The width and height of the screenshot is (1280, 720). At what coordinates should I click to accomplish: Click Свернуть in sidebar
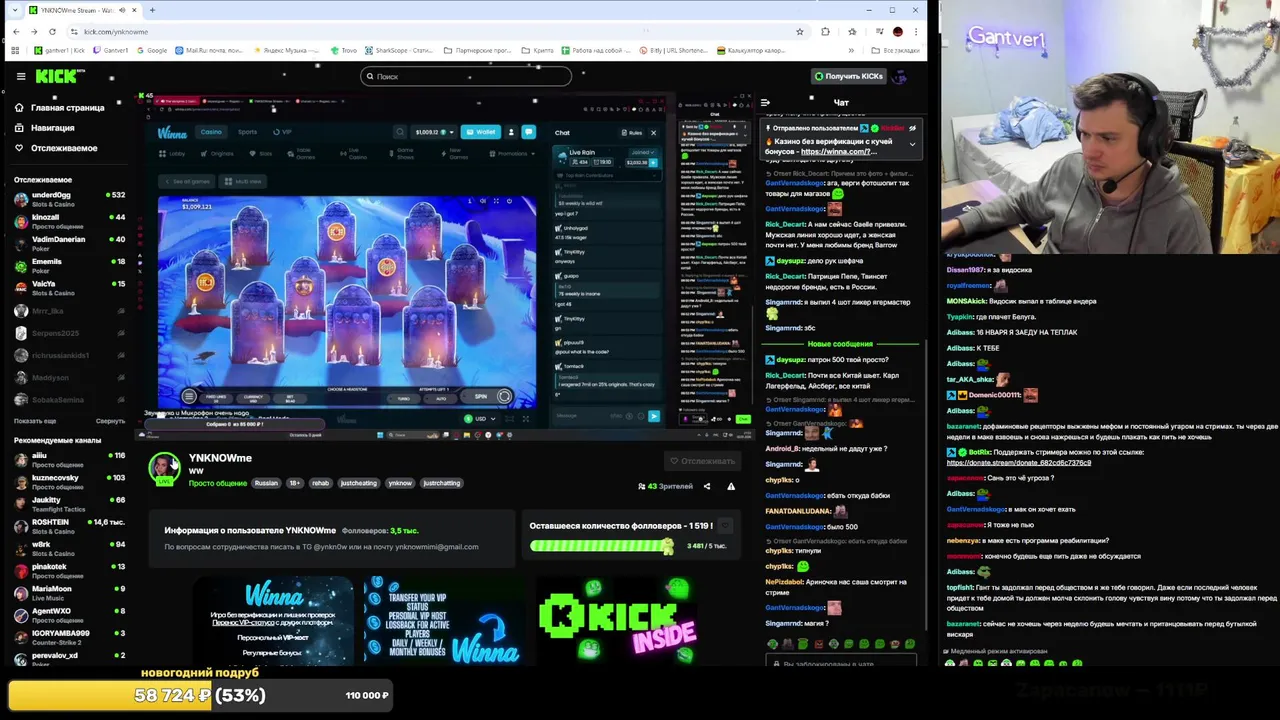110,421
